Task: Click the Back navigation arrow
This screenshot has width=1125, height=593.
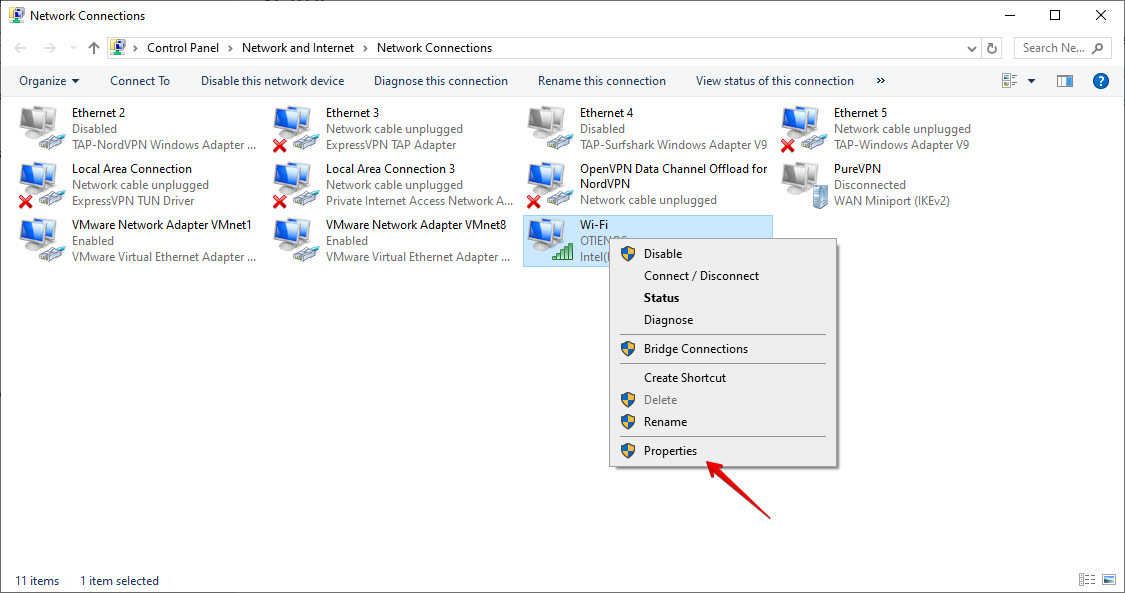Action: [x=20, y=48]
